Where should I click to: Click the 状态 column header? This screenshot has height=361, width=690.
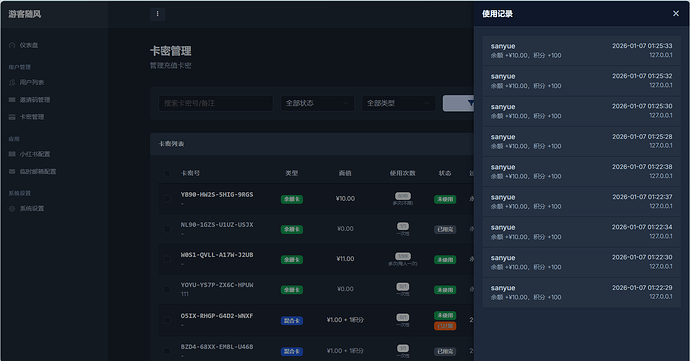coord(445,173)
